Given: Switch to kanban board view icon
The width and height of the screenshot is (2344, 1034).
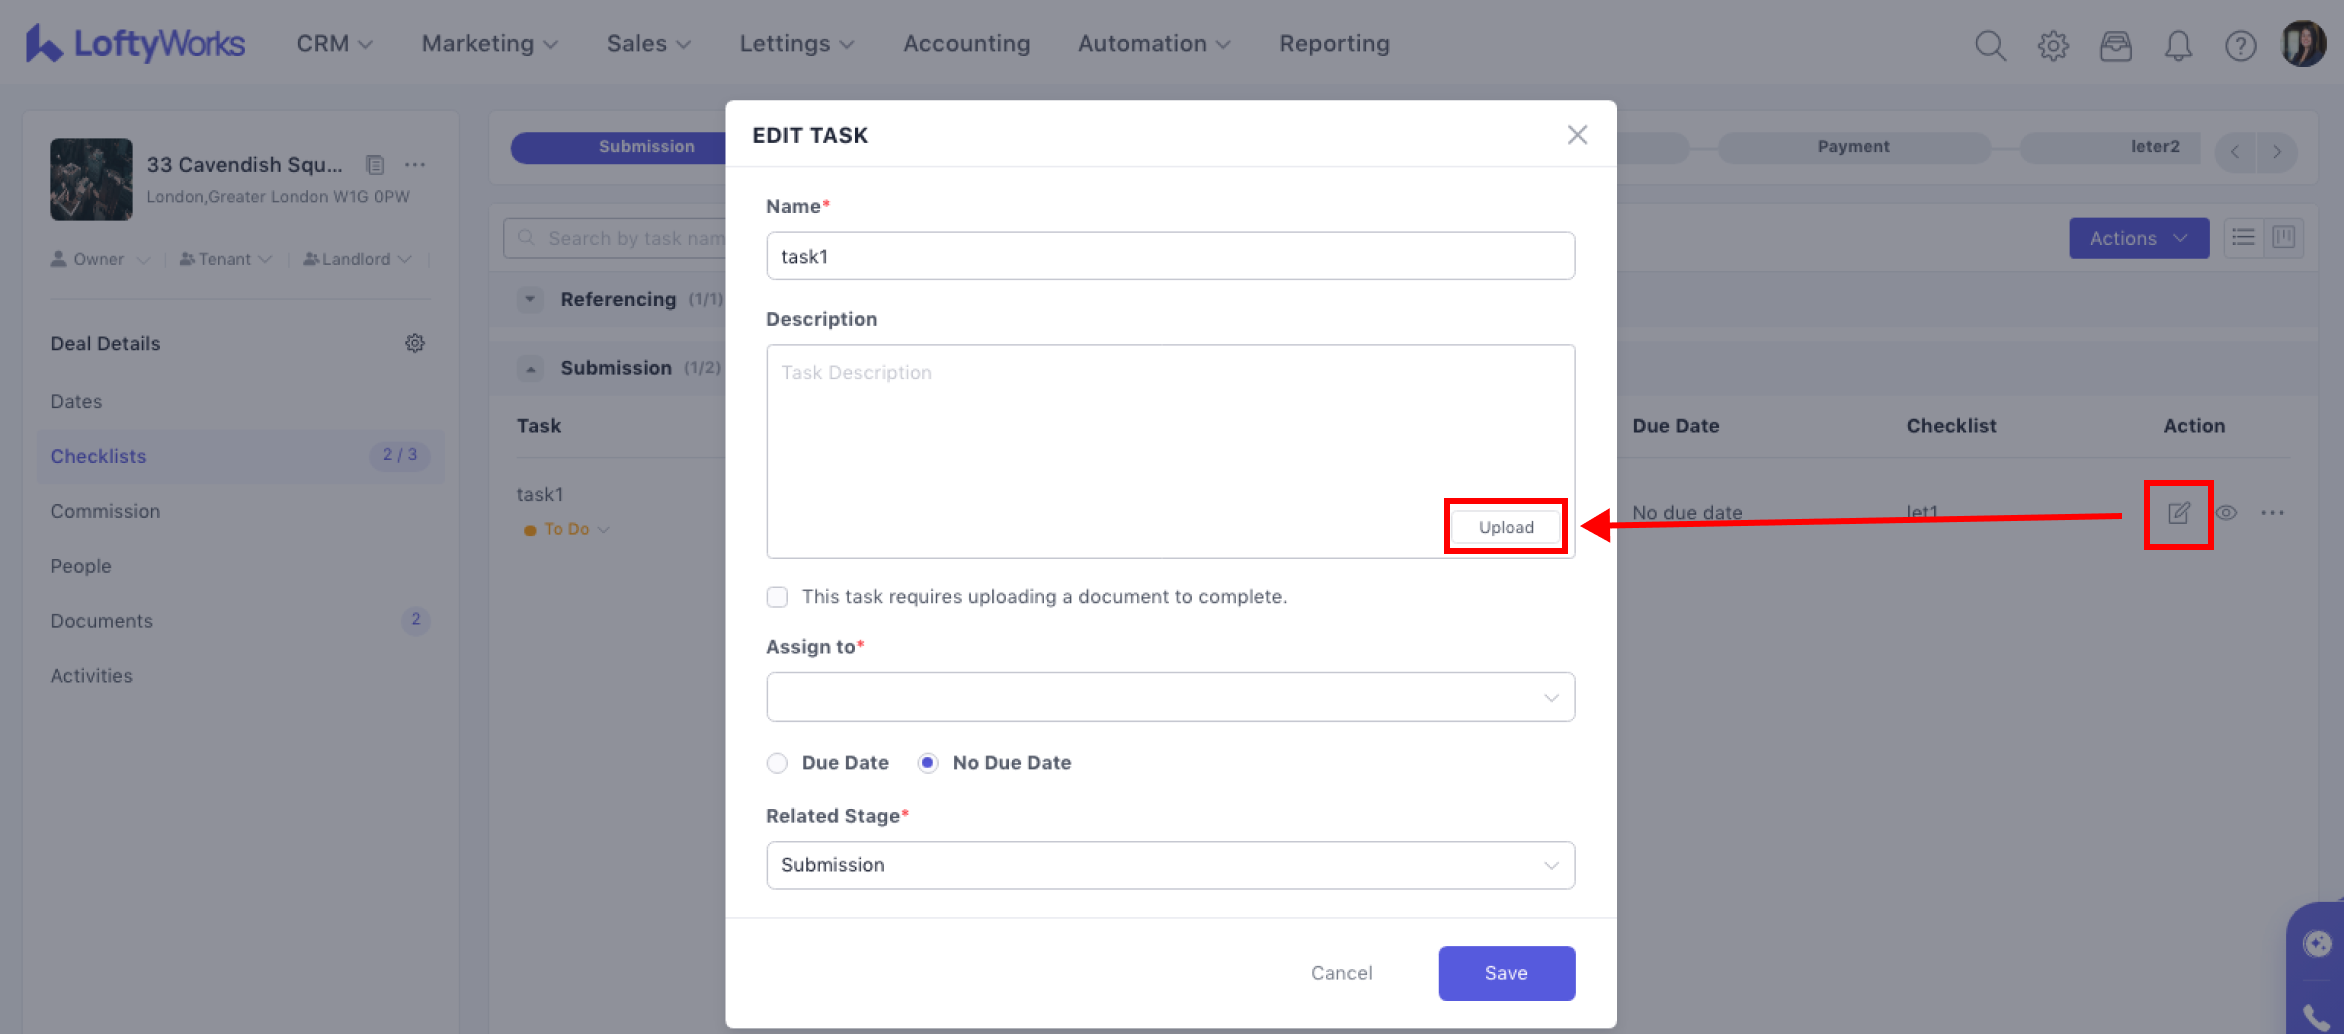Looking at the screenshot, I should click(2284, 237).
